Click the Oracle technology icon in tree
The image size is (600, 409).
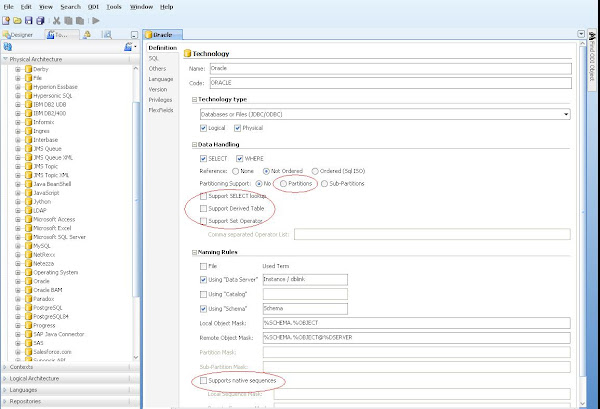(28, 281)
